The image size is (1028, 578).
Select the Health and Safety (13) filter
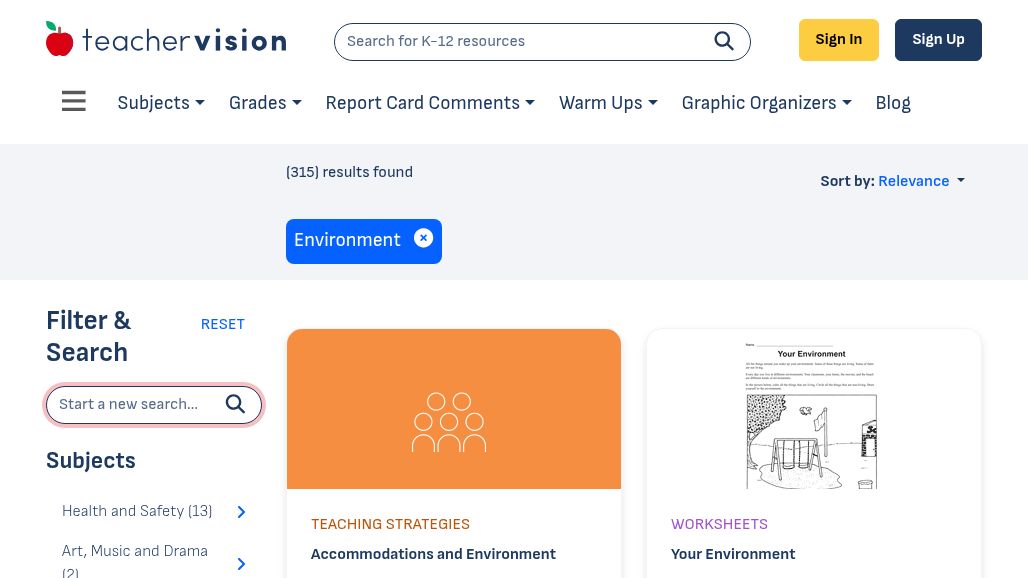[137, 511]
